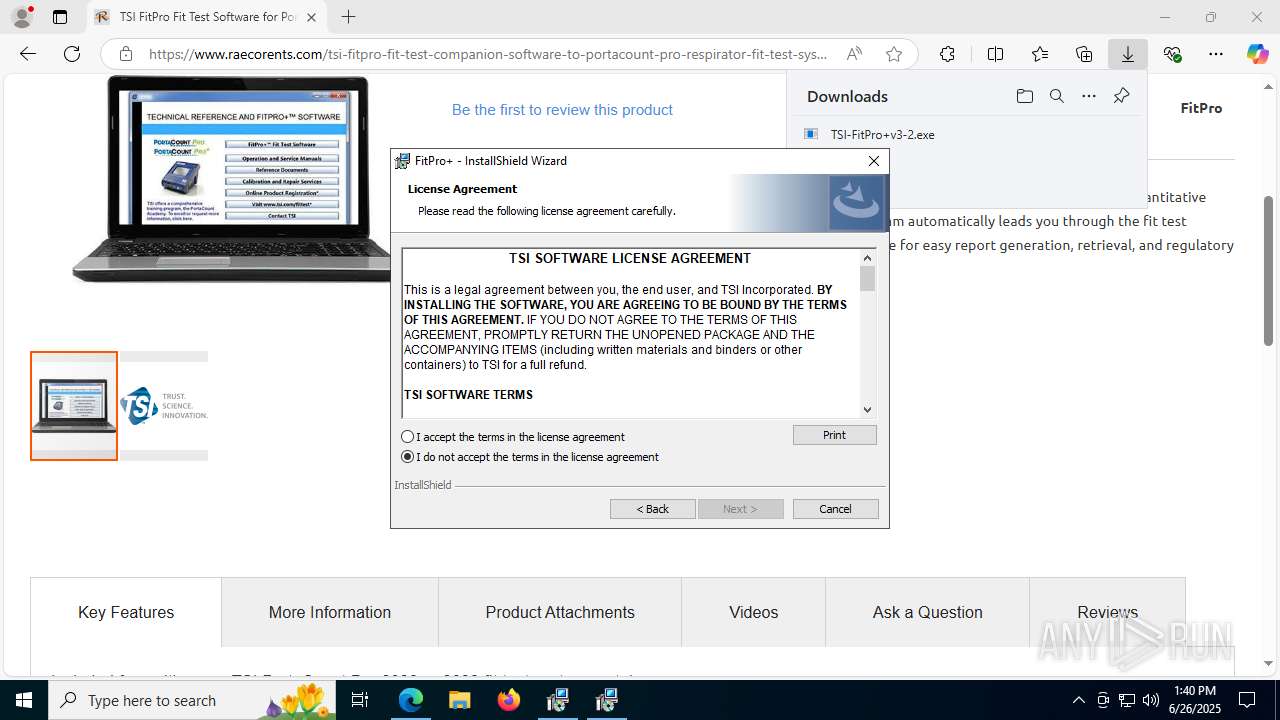Open Task View on taskbar
The height and width of the screenshot is (720, 1280).
(x=361, y=700)
